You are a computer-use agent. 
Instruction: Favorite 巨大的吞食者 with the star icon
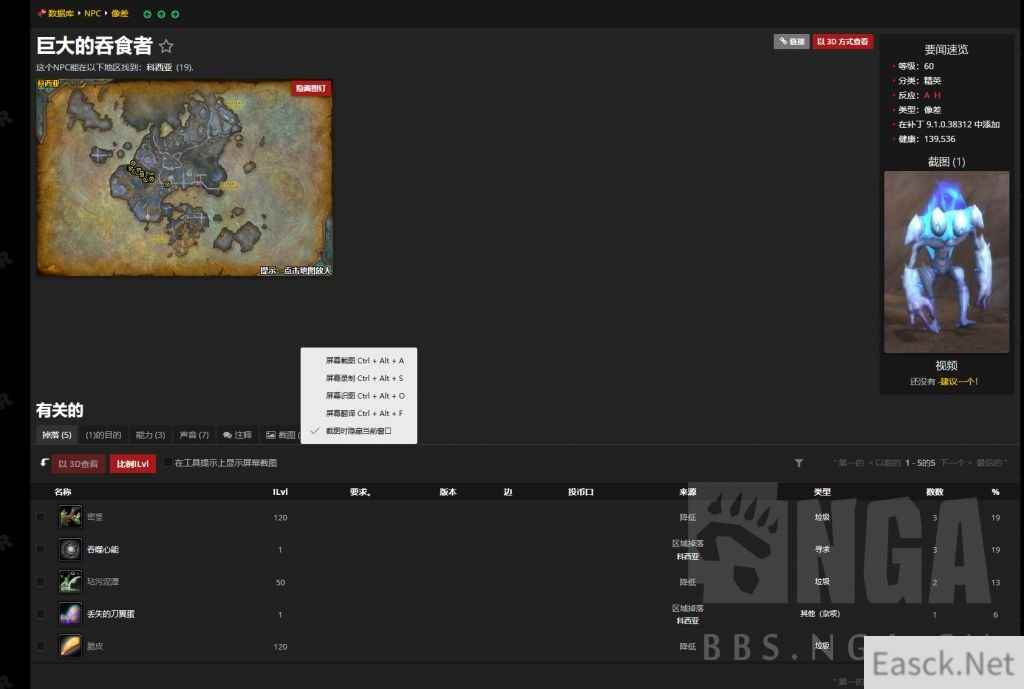pyautogui.click(x=166, y=46)
